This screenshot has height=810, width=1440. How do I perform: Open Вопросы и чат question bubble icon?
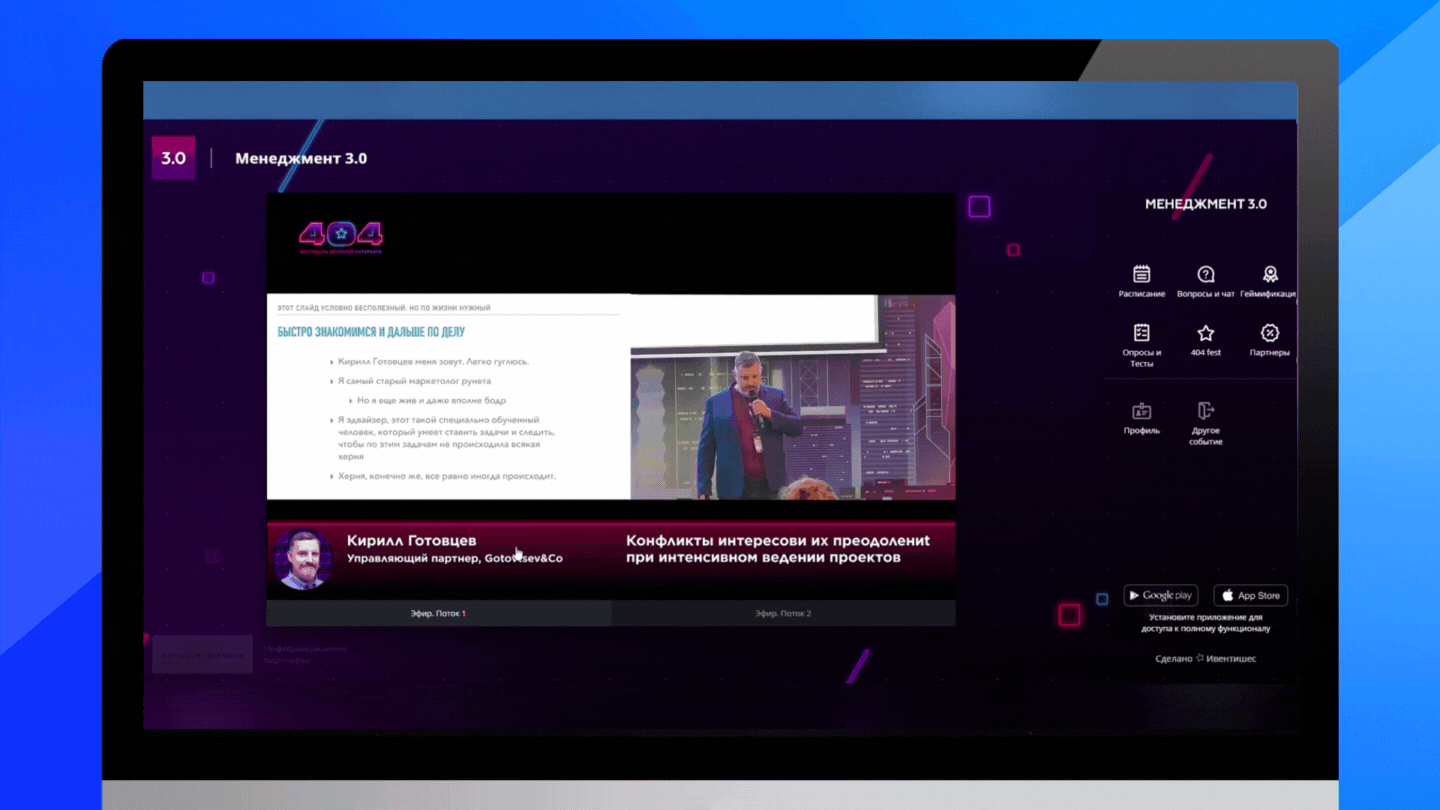(1205, 275)
